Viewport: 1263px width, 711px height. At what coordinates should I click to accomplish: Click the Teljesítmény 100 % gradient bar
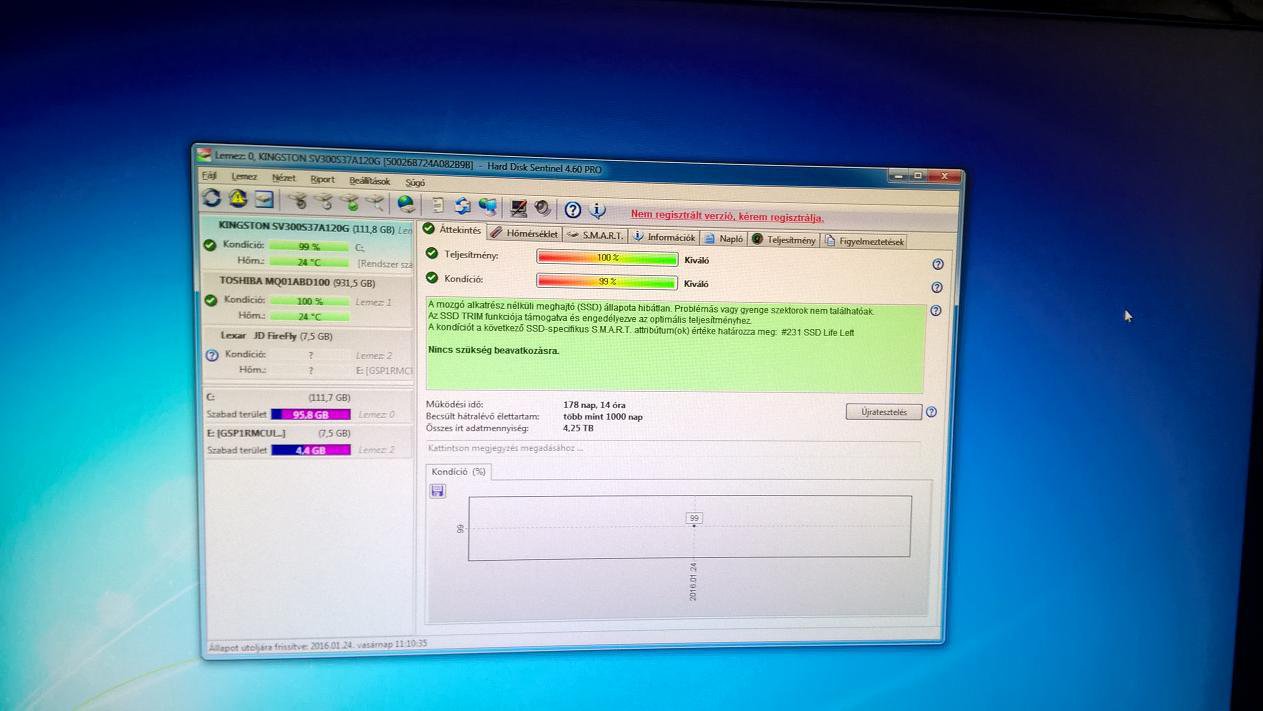click(606, 258)
